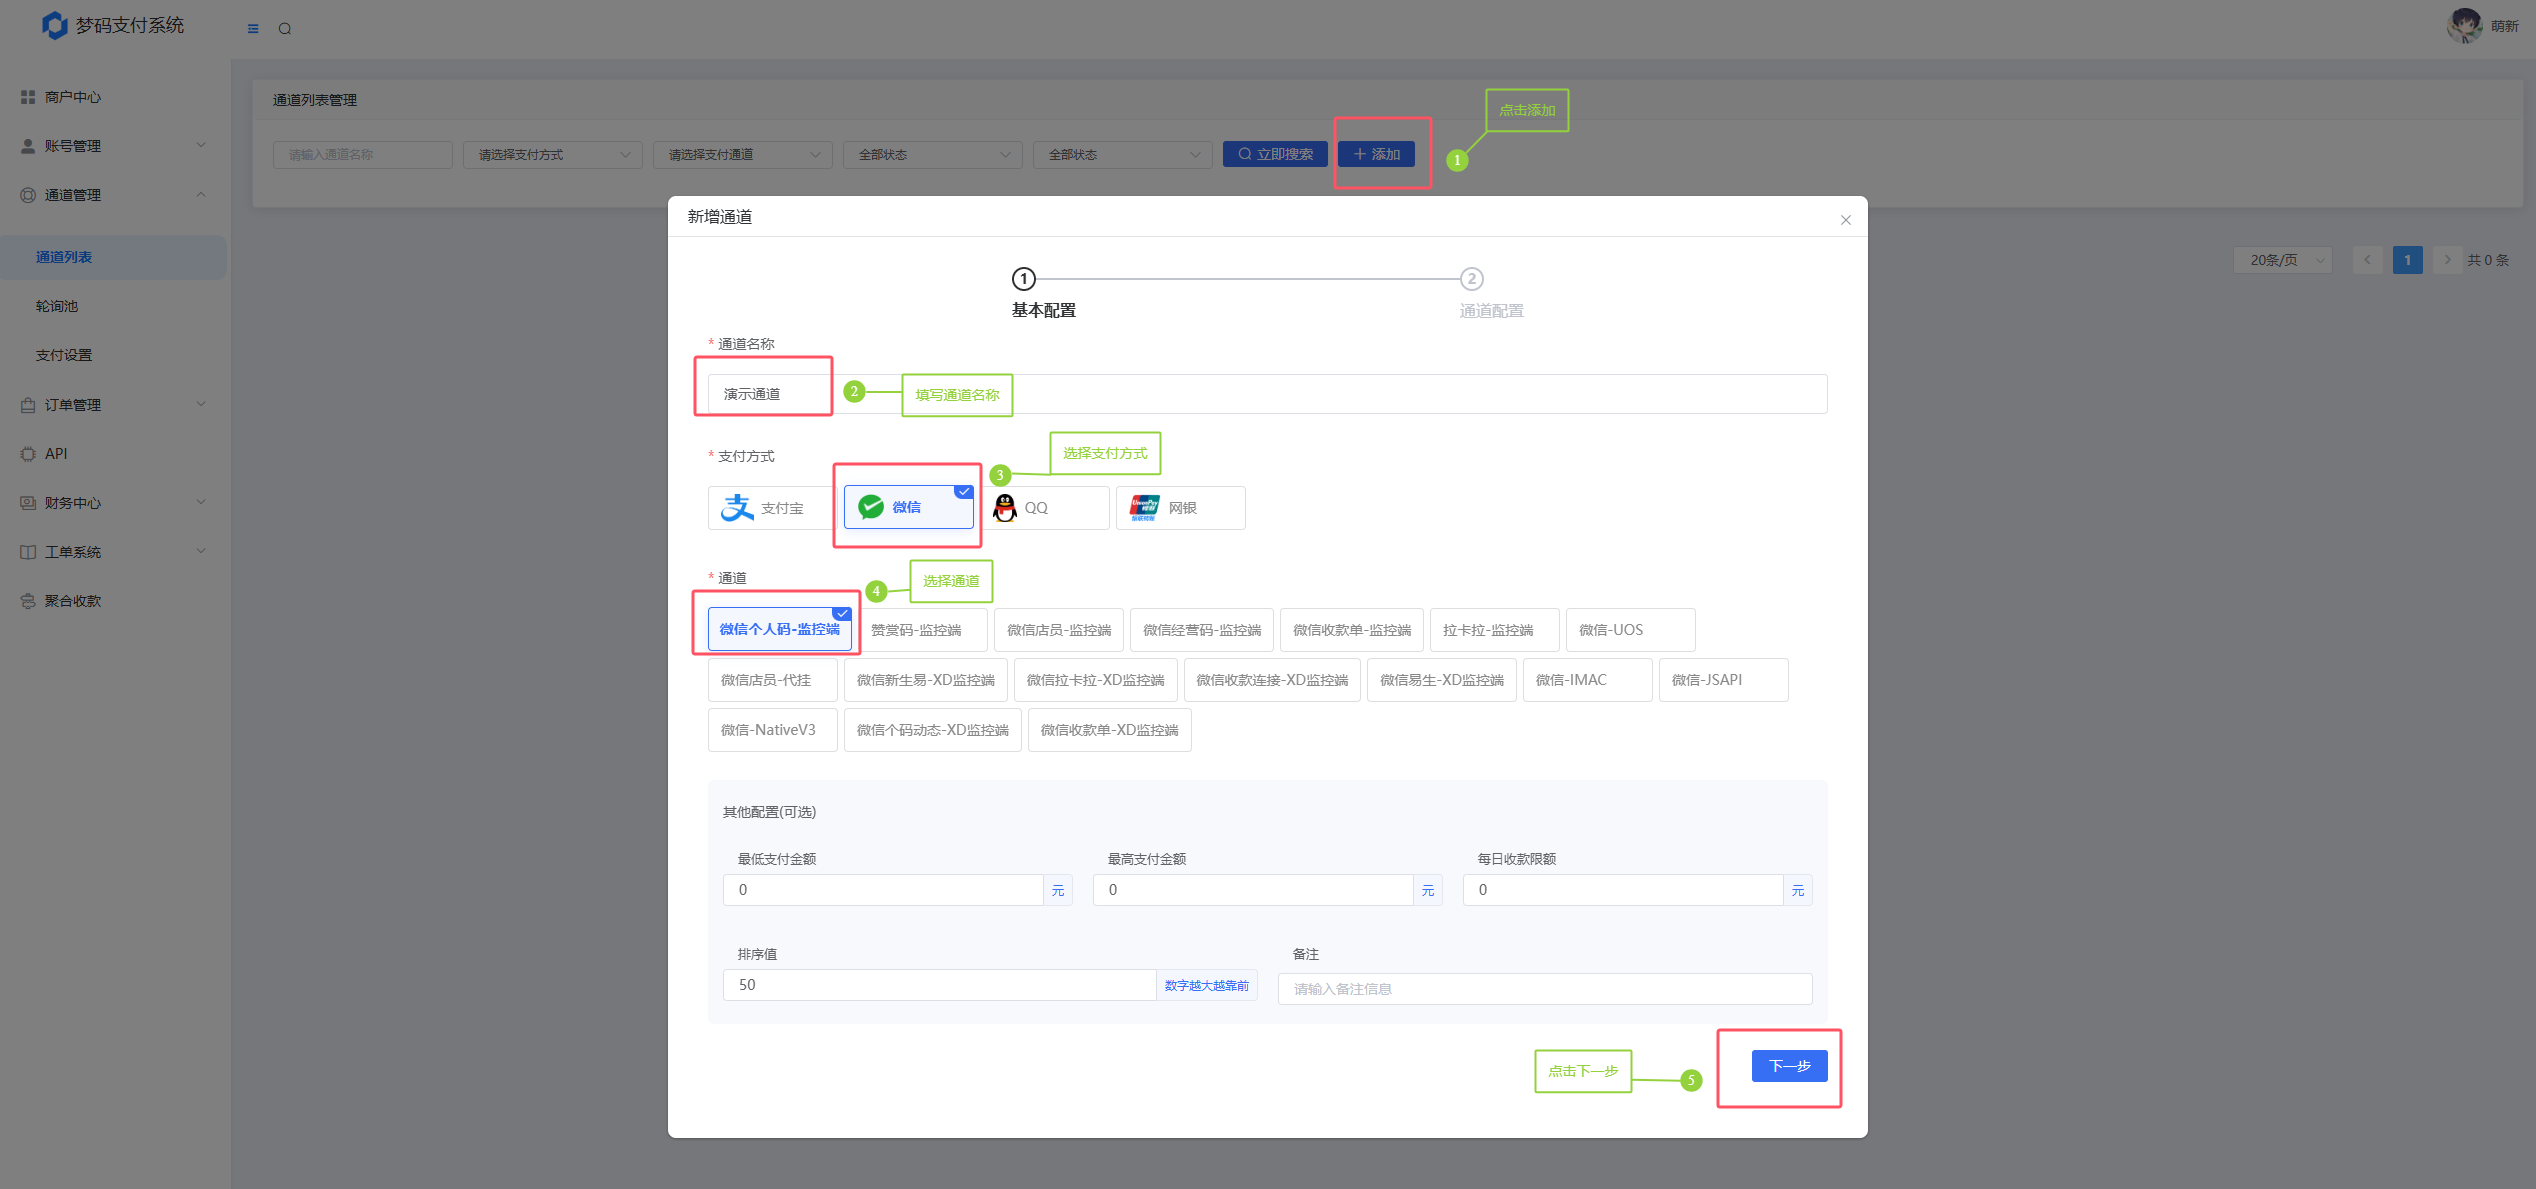Image resolution: width=2536 pixels, height=1189 pixels.
Task: Click the user avatar in top right
Action: (x=2464, y=25)
